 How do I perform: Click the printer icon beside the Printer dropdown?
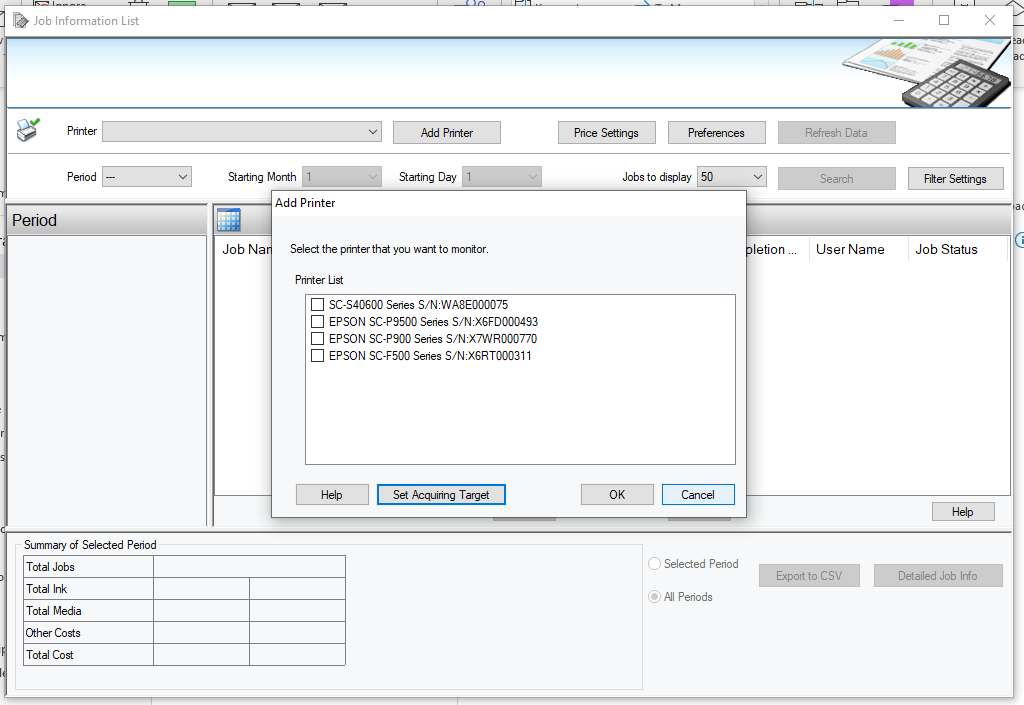point(28,128)
